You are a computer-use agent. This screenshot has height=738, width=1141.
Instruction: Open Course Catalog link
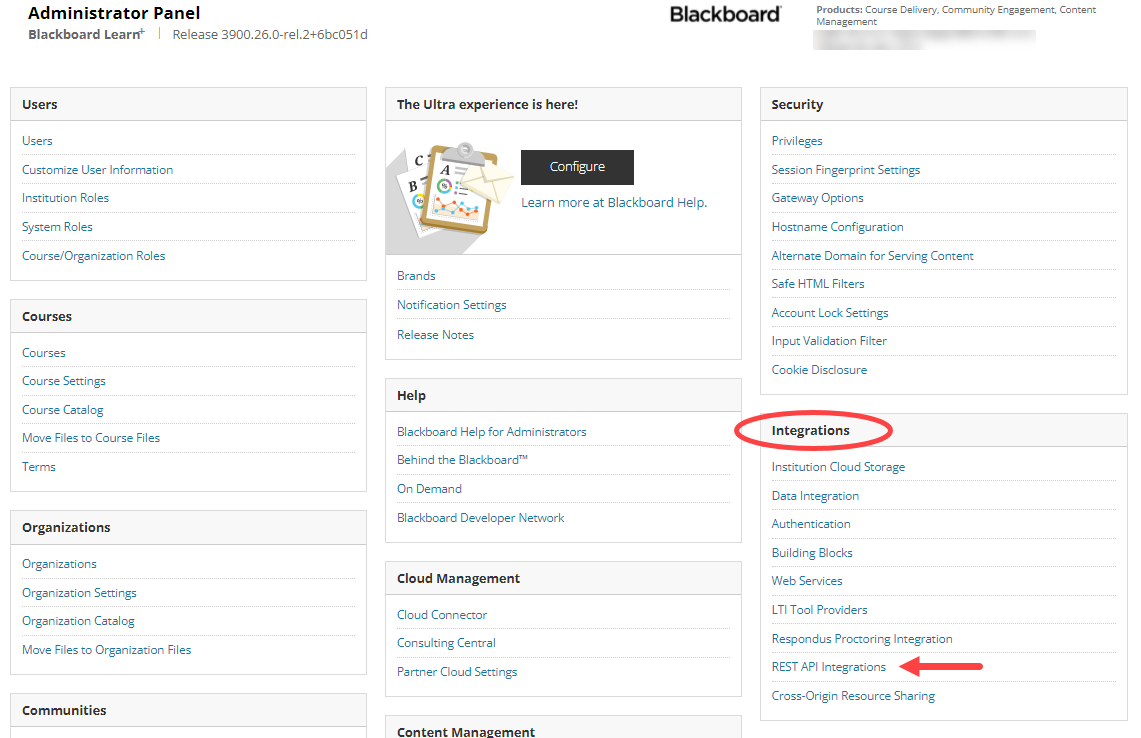(62, 410)
